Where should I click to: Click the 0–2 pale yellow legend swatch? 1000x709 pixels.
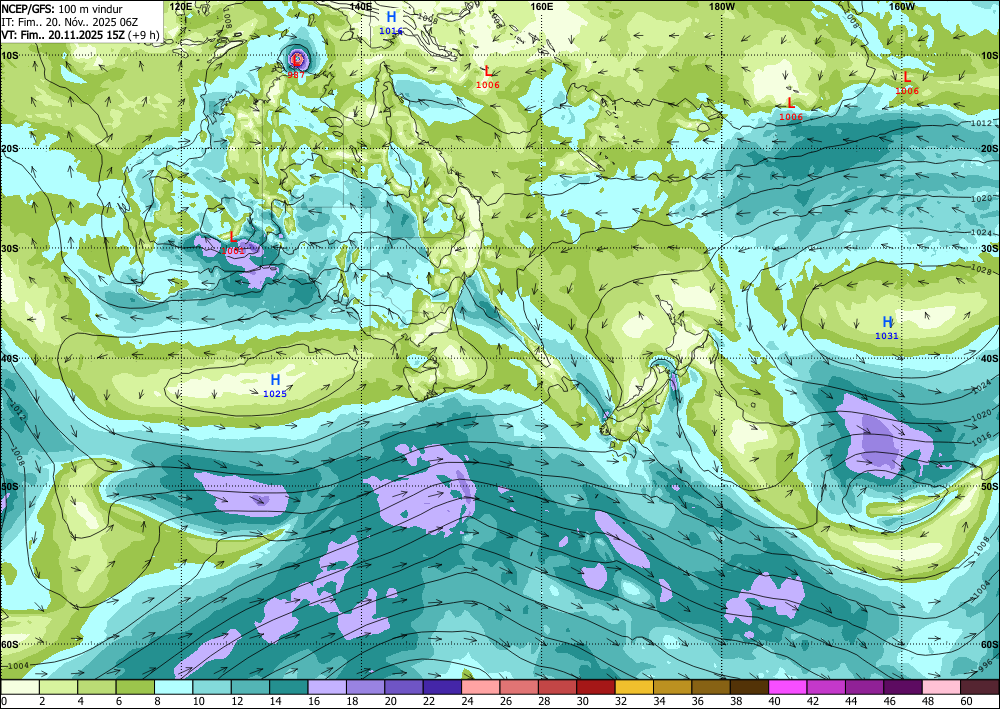pyautogui.click(x=20, y=687)
